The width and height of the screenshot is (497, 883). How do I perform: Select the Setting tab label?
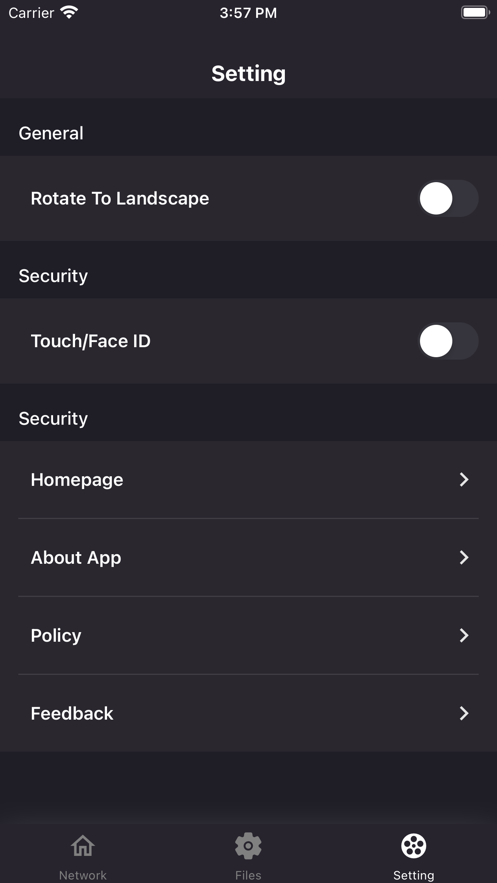click(x=414, y=875)
